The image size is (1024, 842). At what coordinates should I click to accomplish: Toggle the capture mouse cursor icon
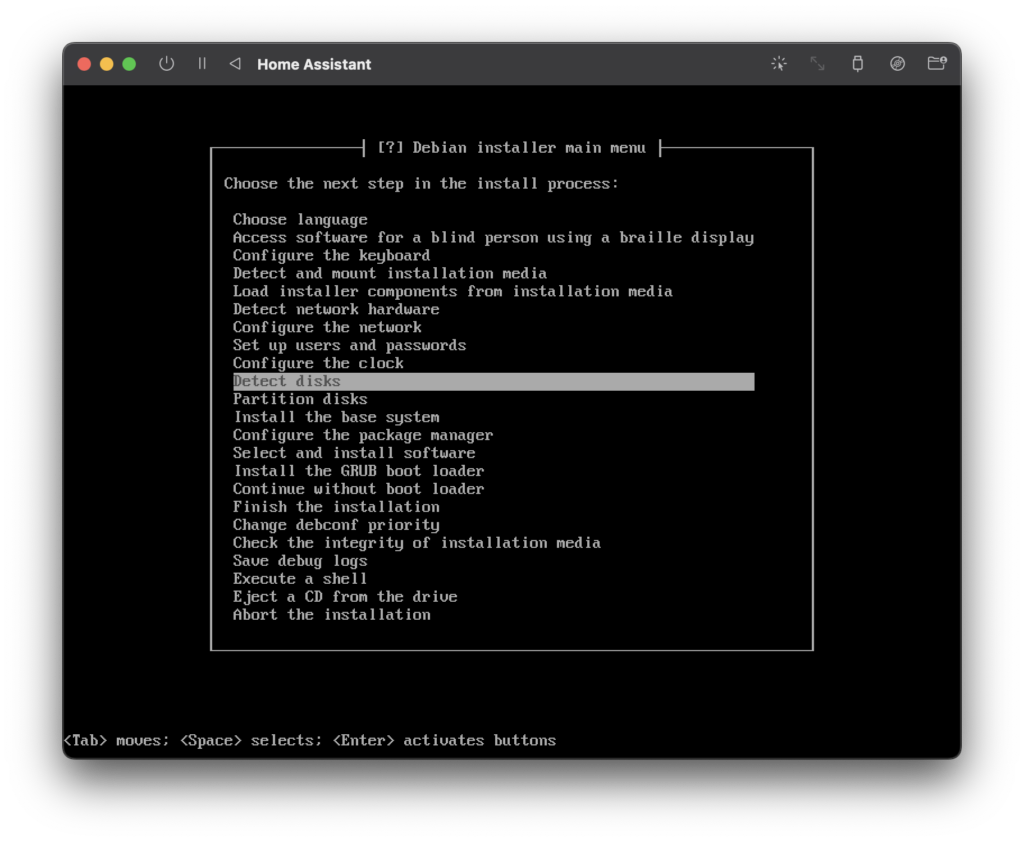click(x=778, y=63)
